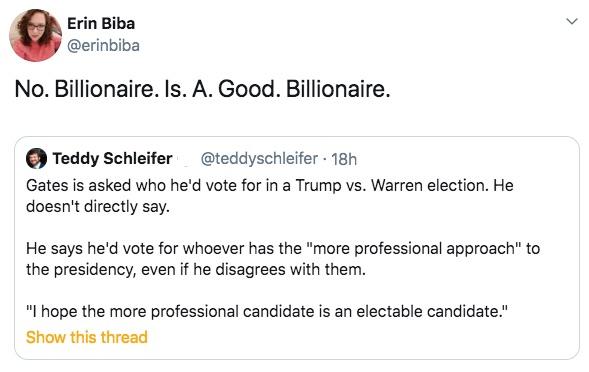The image size is (589, 372).
Task: Open the tweet options chevron menu
Action: point(572,21)
